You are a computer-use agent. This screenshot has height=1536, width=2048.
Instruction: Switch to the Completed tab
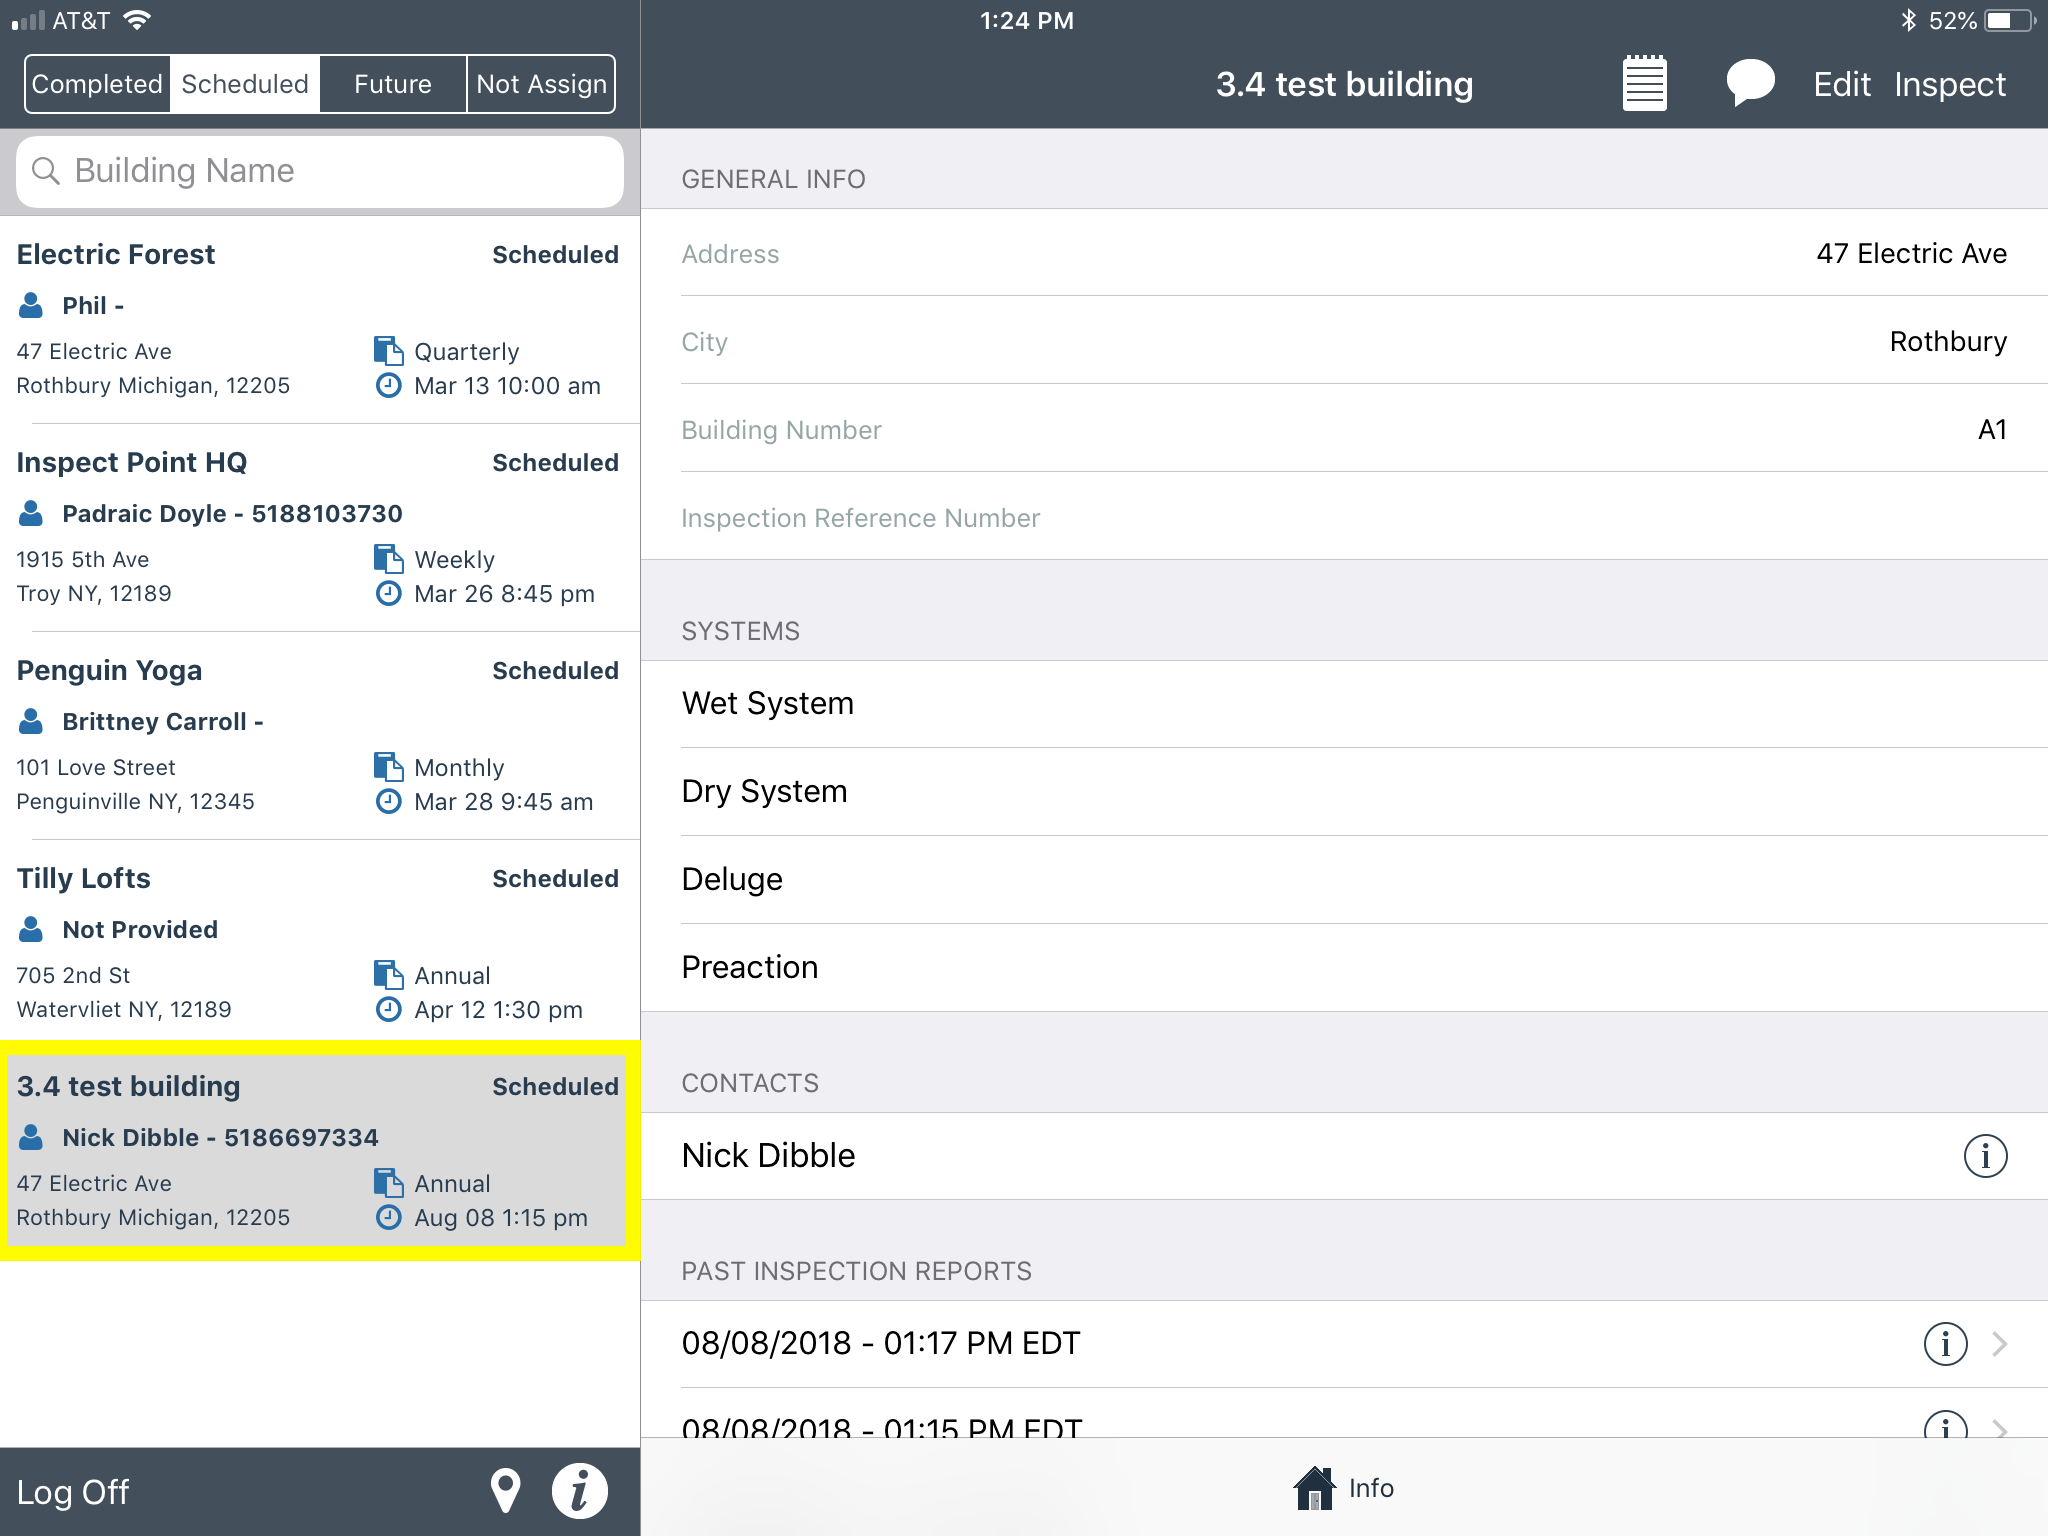click(97, 84)
